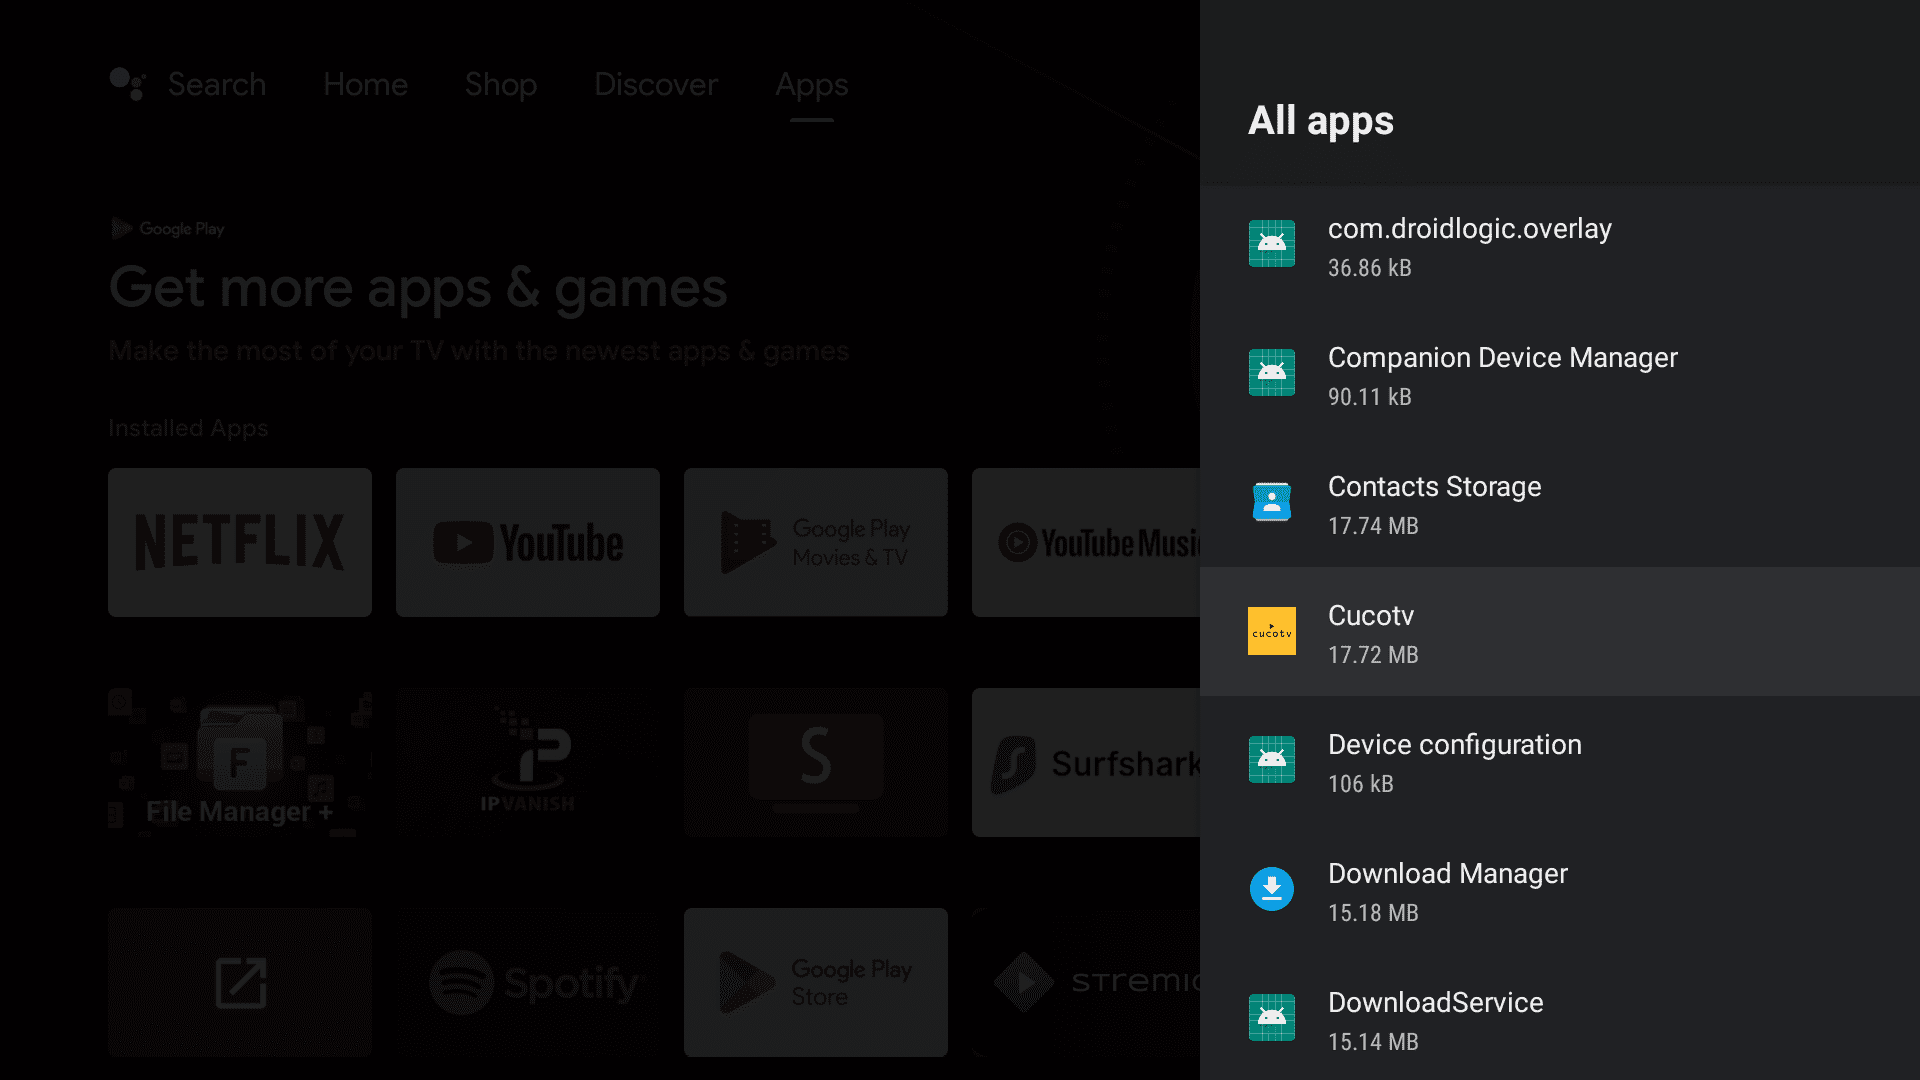Launch the Stremio app tile
Image resolution: width=1920 pixels, height=1080 pixels.
tap(1086, 982)
